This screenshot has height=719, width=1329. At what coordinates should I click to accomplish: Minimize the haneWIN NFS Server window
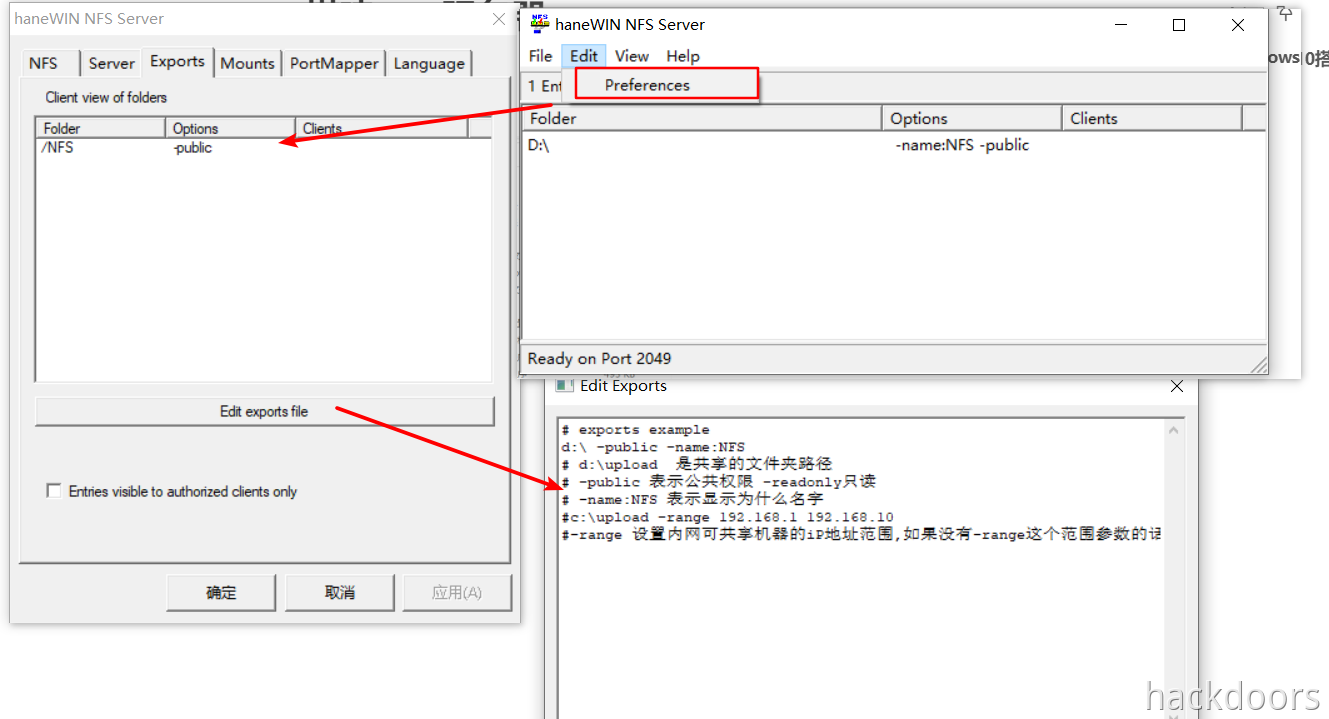(1120, 25)
